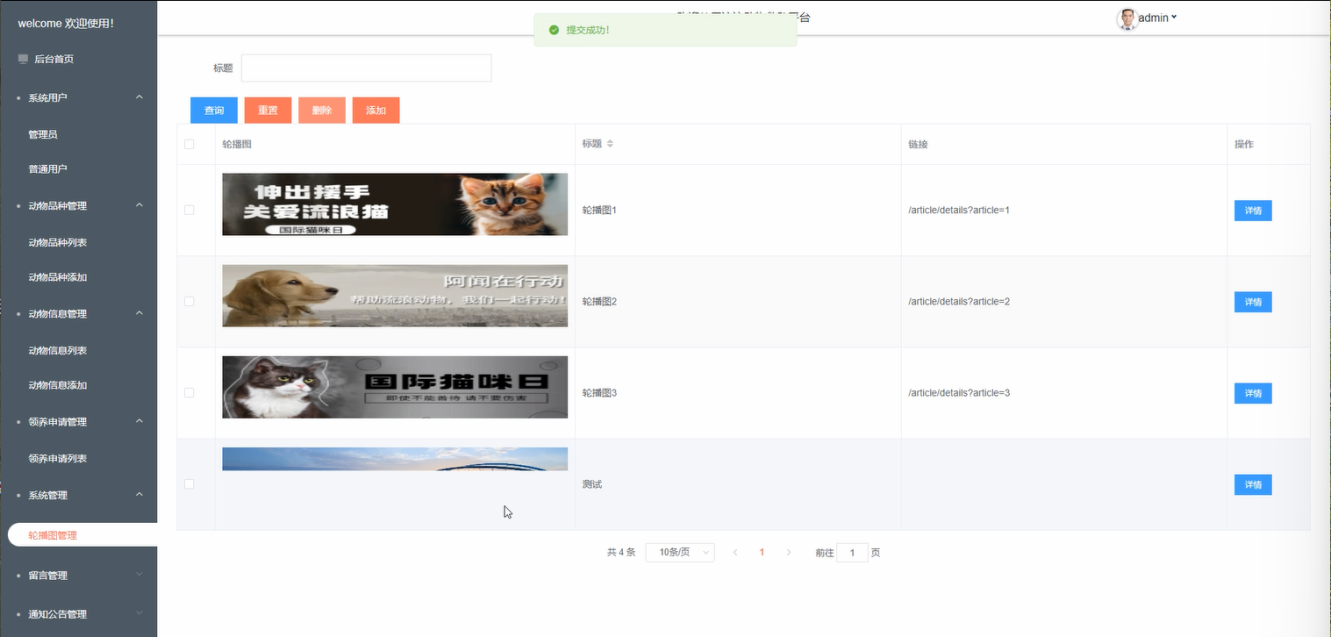Screen dimensions: 1331x637
Task: Collapse the 动物品种管理 sidebar group
Action: [x=78, y=205]
